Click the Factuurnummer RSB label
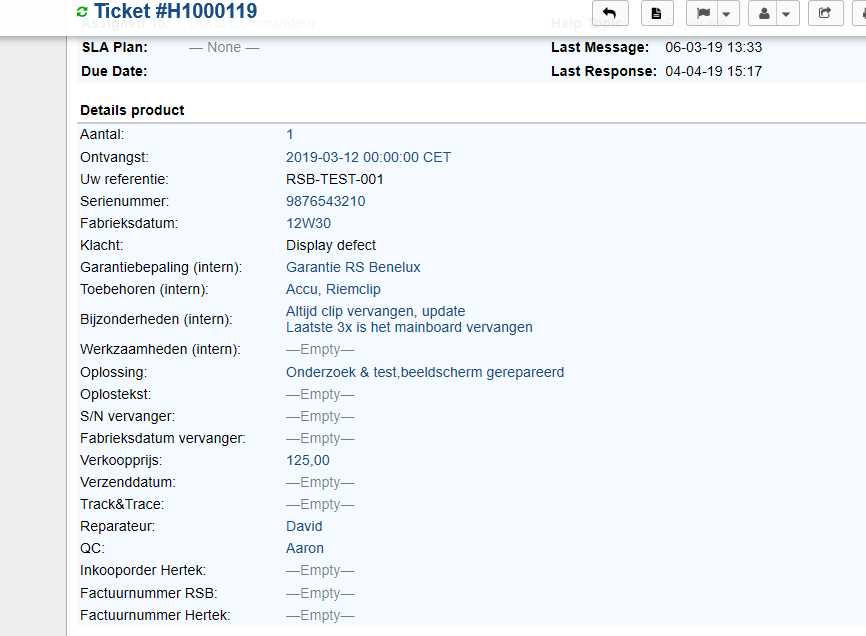The height and width of the screenshot is (636, 866). pos(149,593)
